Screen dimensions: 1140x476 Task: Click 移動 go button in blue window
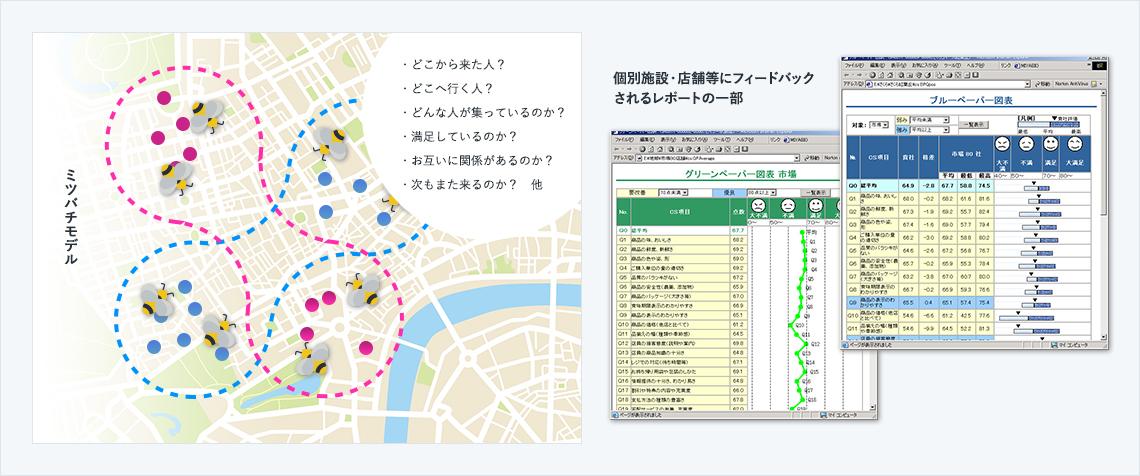(x=1043, y=84)
